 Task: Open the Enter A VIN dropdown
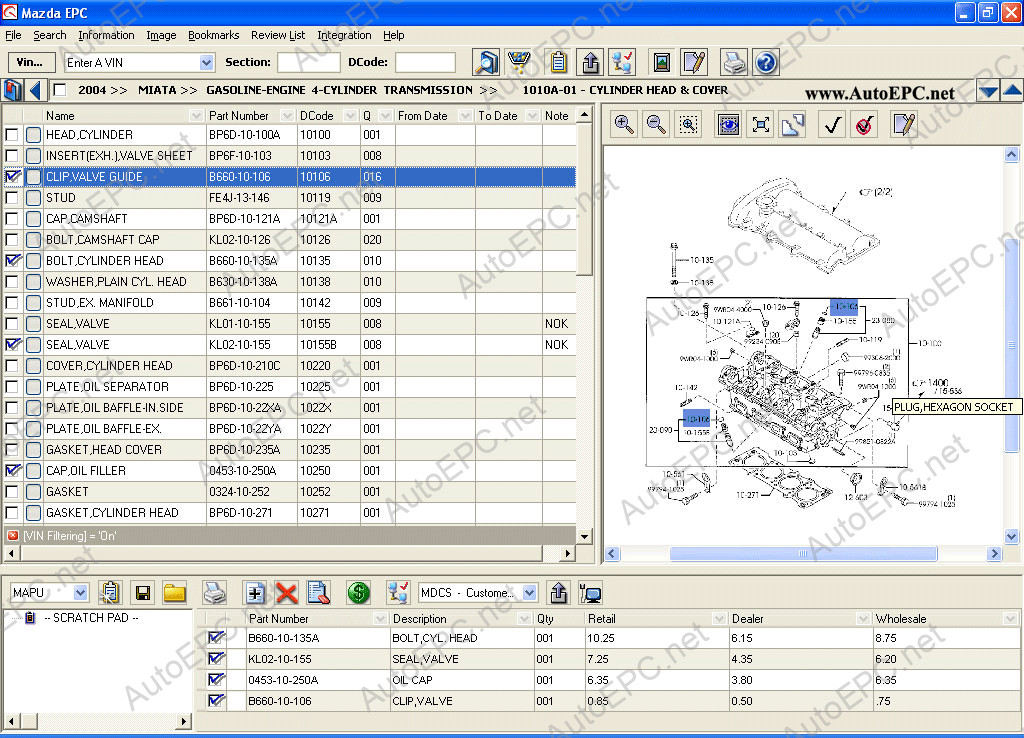206,63
